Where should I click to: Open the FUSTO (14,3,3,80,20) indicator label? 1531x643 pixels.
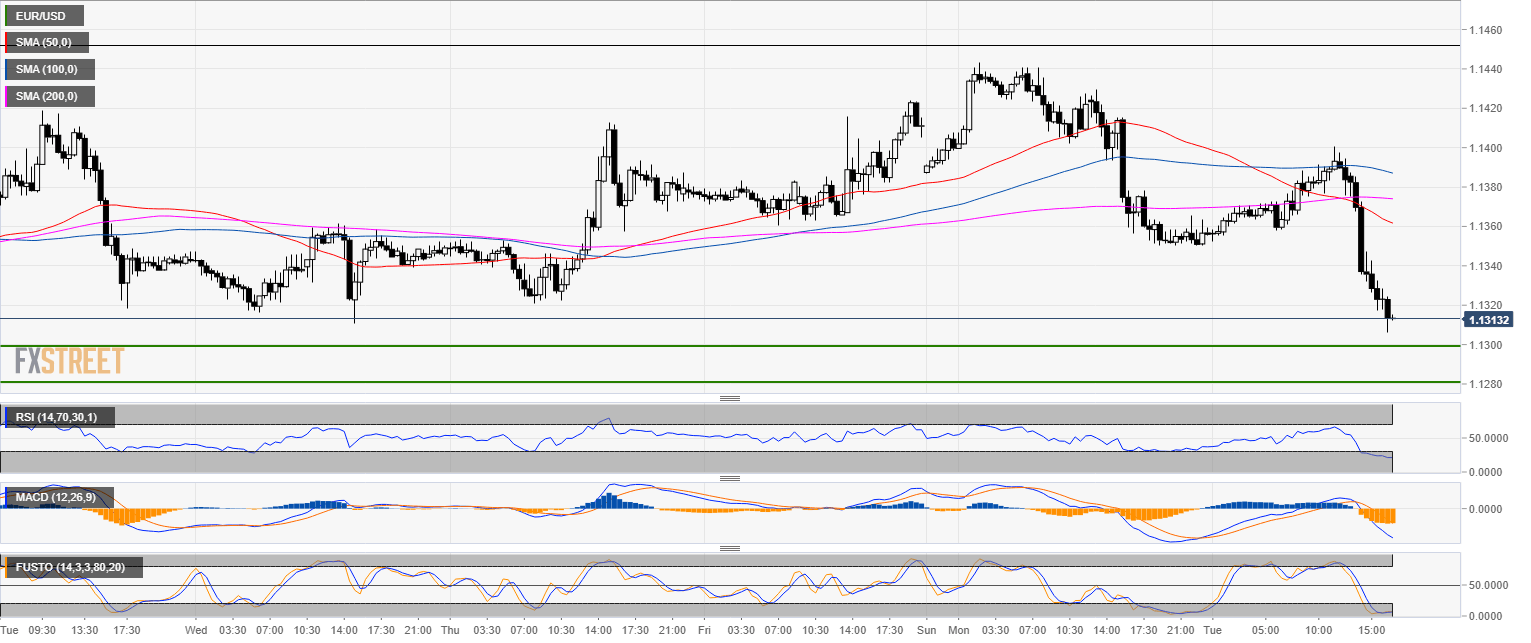[73, 568]
